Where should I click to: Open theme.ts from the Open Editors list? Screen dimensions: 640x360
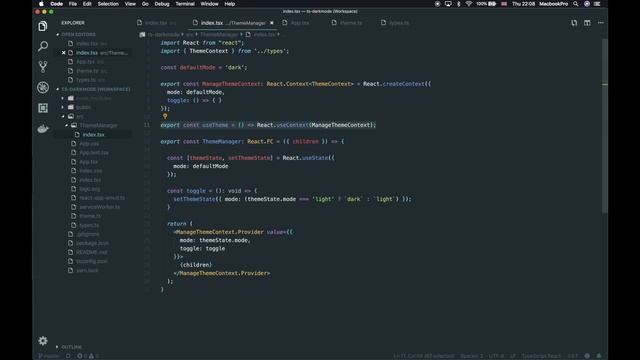87,71
